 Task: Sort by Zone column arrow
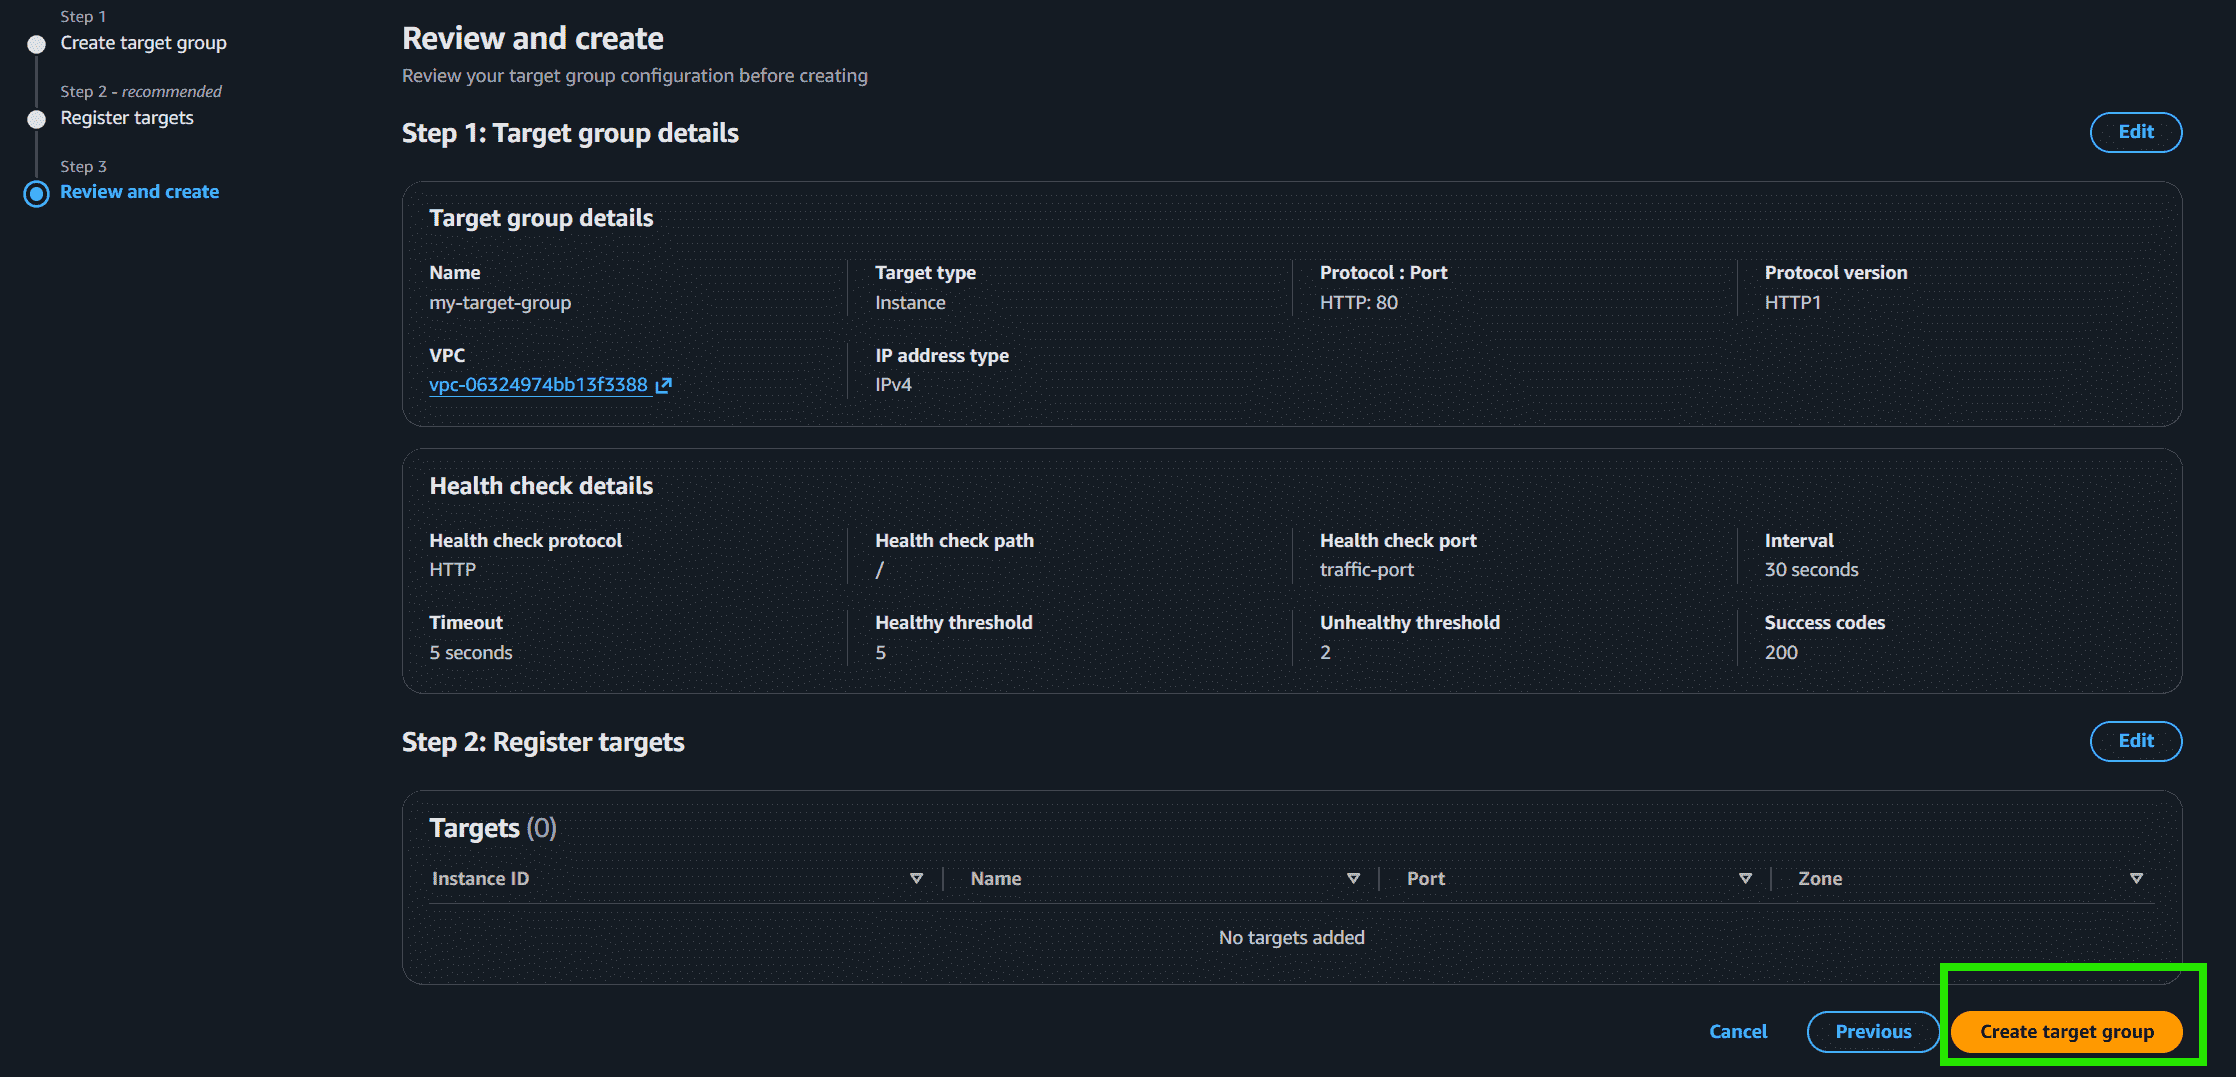(x=2136, y=878)
